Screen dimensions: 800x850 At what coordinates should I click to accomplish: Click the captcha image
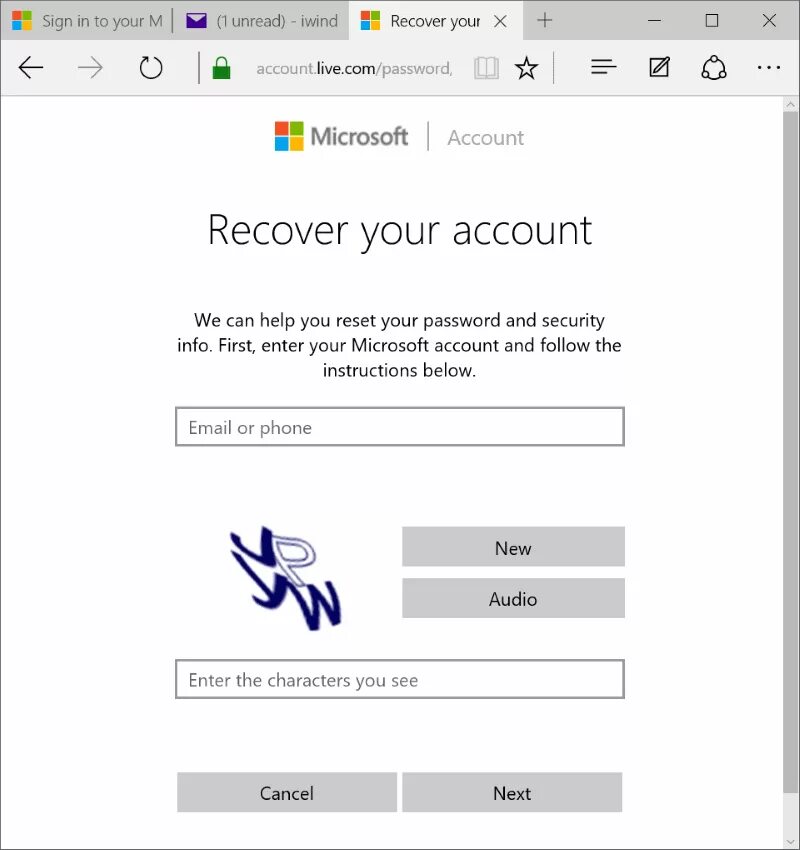(286, 578)
